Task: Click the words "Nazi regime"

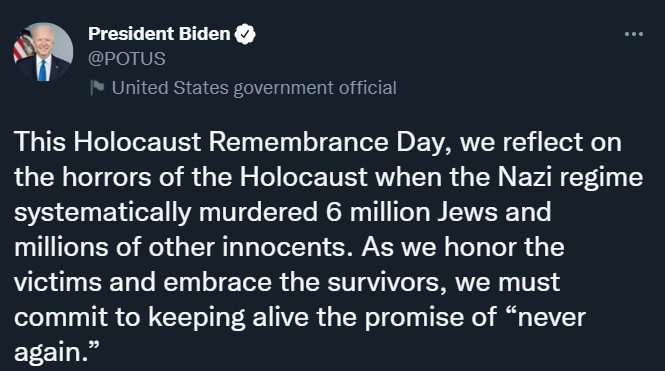Action: (570, 178)
